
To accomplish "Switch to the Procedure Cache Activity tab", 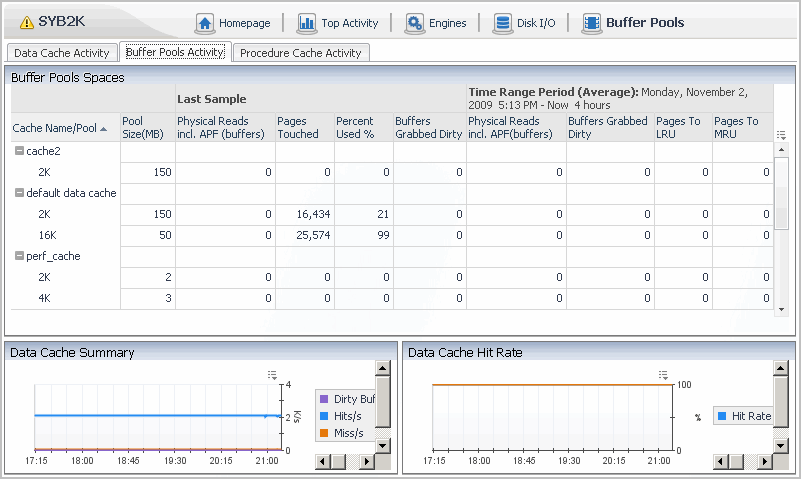I will tap(301, 53).
